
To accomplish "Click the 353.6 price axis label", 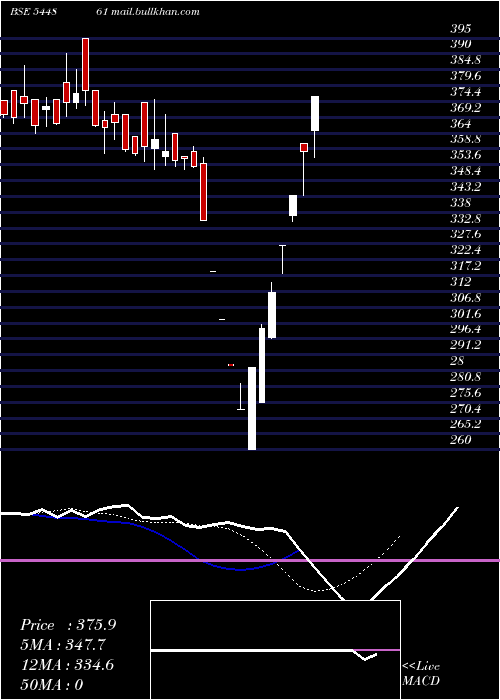I will point(466,155).
